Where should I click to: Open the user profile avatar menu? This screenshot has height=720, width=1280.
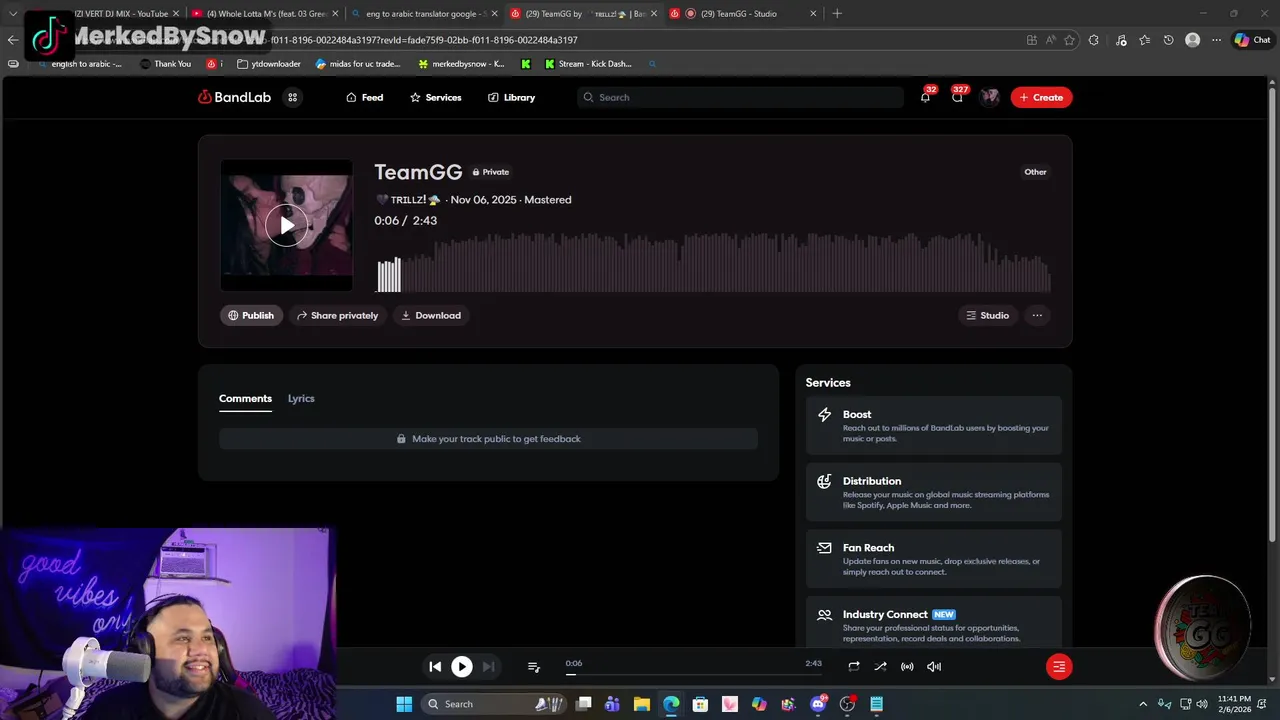[990, 97]
